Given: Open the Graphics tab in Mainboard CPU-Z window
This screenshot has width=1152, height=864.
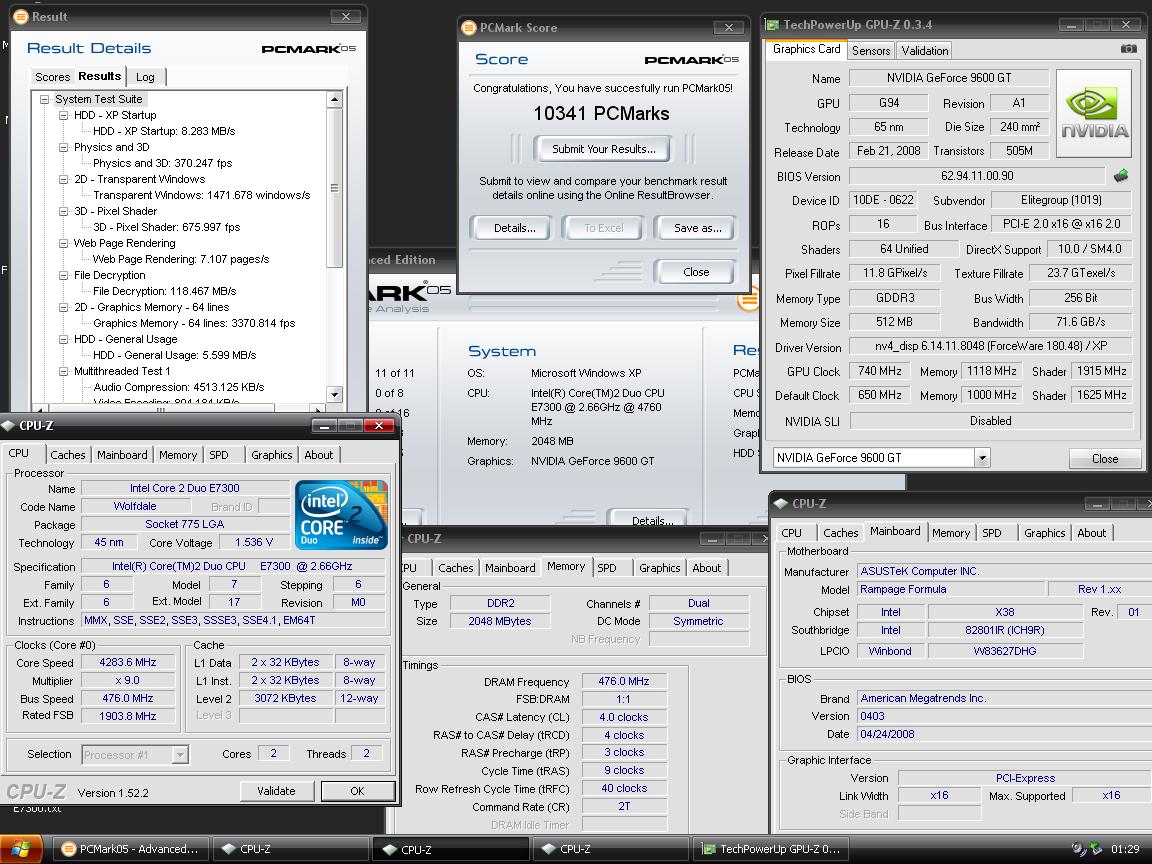Looking at the screenshot, I should pos(1044,533).
